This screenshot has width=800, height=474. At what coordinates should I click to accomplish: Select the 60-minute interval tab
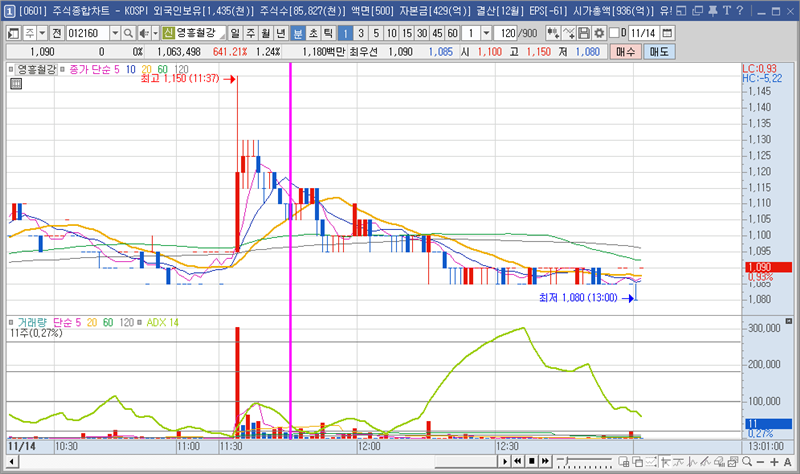452,33
